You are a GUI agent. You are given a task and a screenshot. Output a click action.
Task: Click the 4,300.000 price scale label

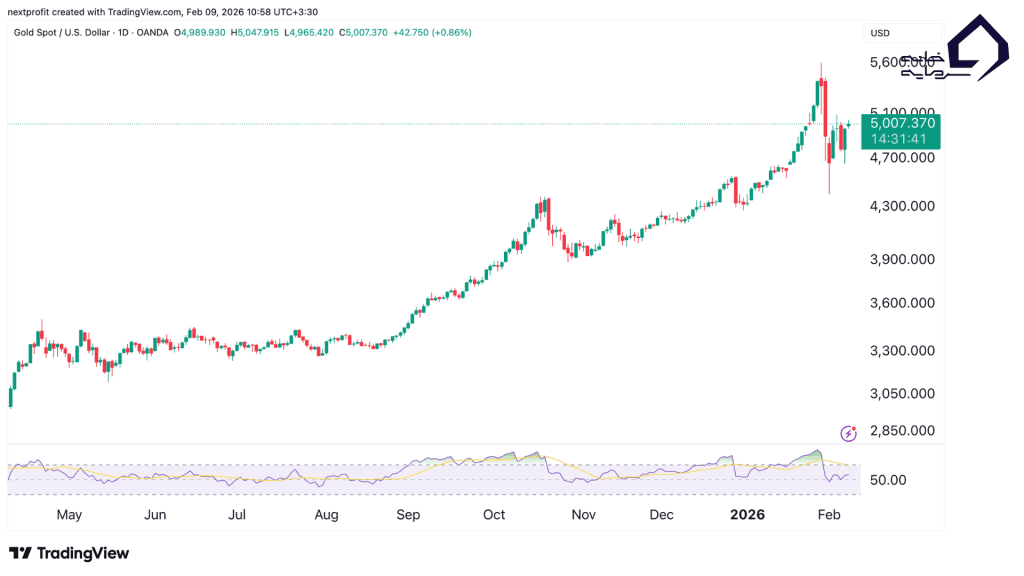pyautogui.click(x=902, y=206)
